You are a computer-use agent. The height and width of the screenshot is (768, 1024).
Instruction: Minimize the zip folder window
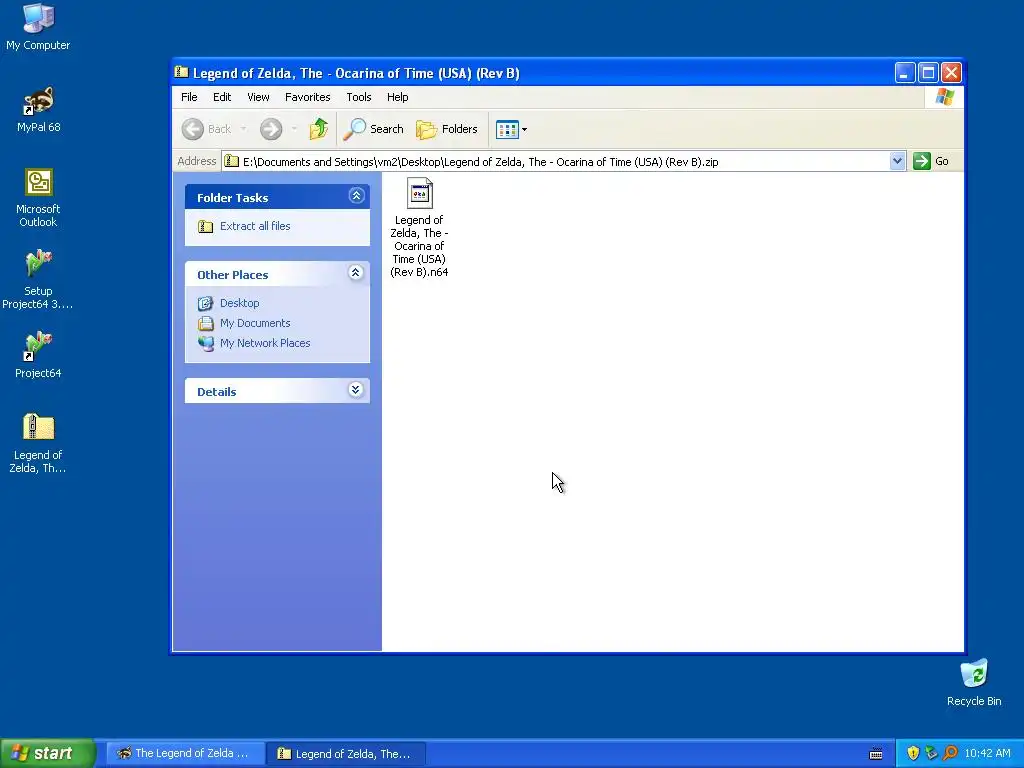pos(904,72)
